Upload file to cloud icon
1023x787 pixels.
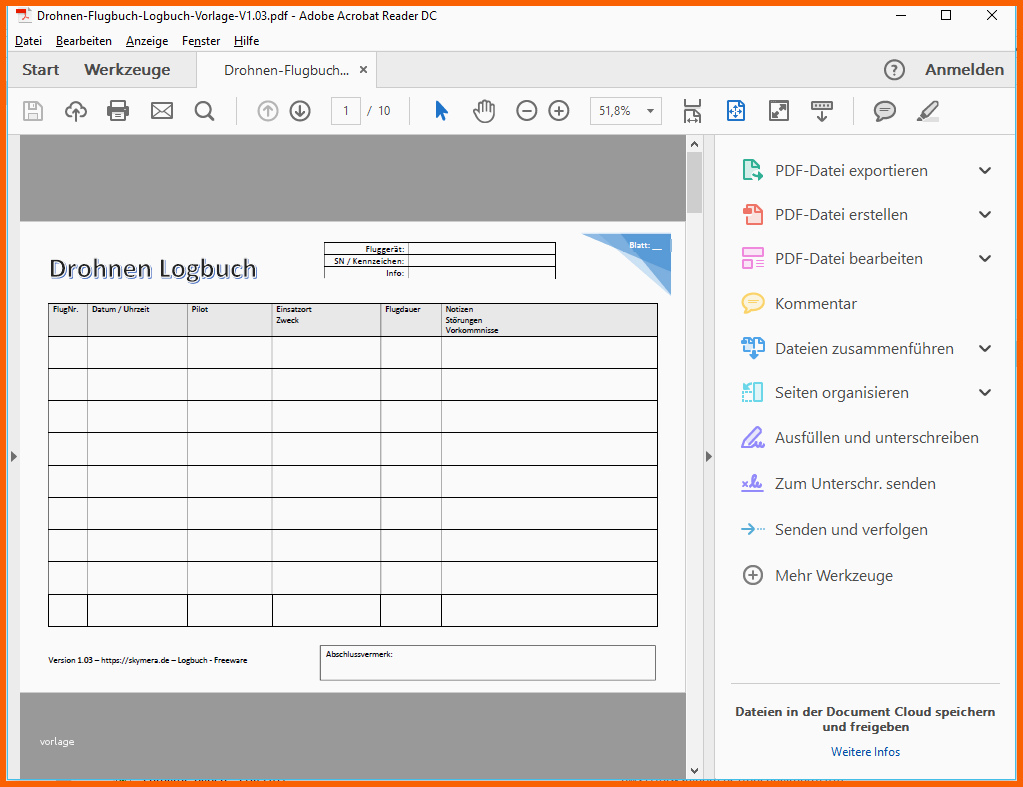point(76,111)
